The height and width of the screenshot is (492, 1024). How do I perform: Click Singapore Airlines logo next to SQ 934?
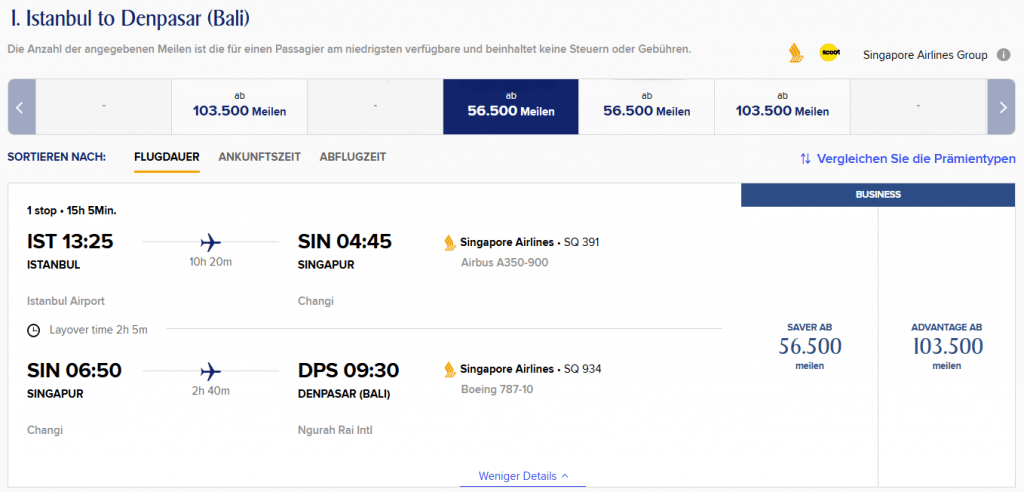click(x=450, y=370)
